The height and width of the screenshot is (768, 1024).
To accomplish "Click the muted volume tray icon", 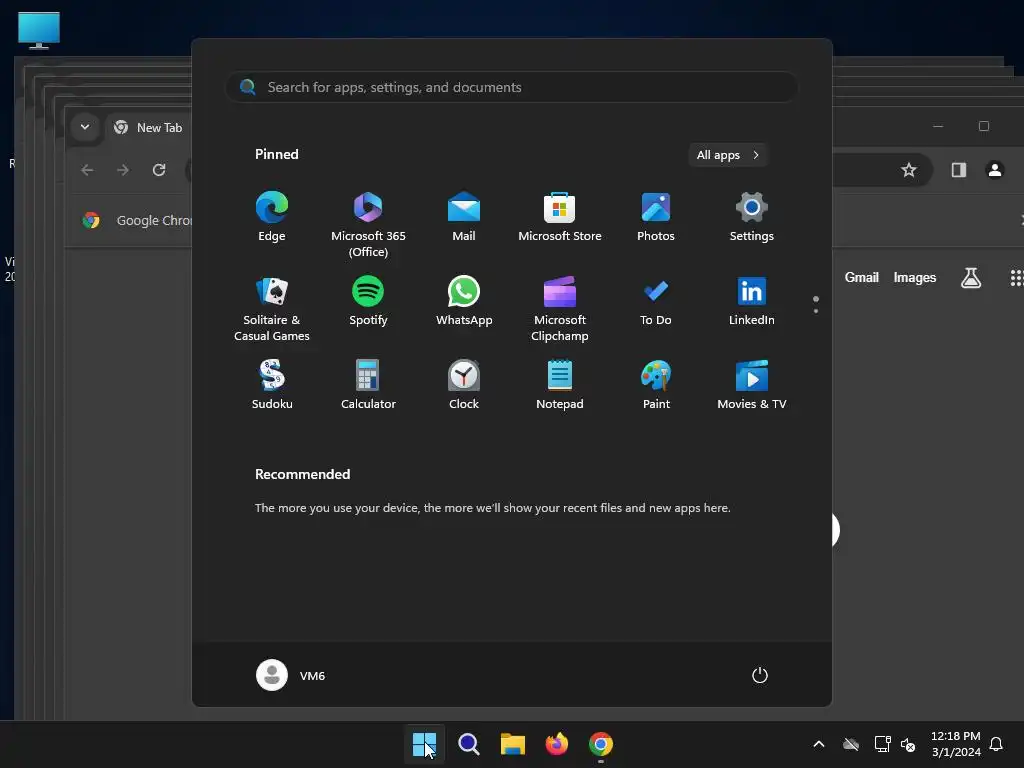I will (x=908, y=744).
